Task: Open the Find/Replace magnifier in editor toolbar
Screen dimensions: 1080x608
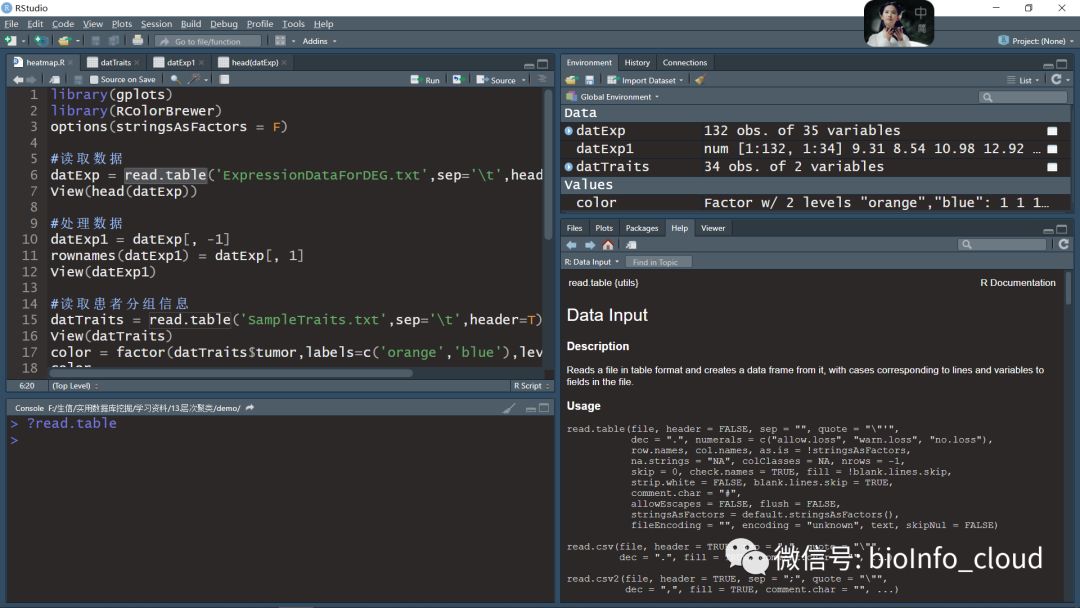Action: coord(175,80)
